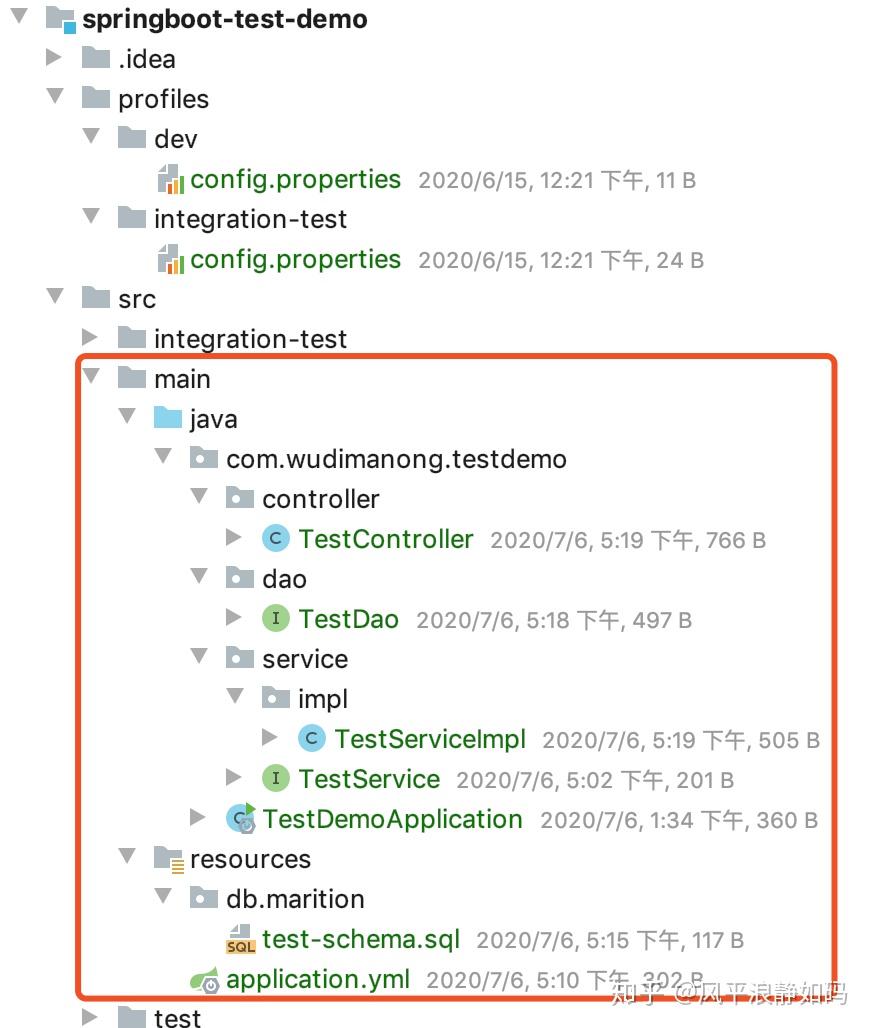Expand the test folder at bottom
Image resolution: width=870 pixels, height=1028 pixels.
pos(91,1017)
